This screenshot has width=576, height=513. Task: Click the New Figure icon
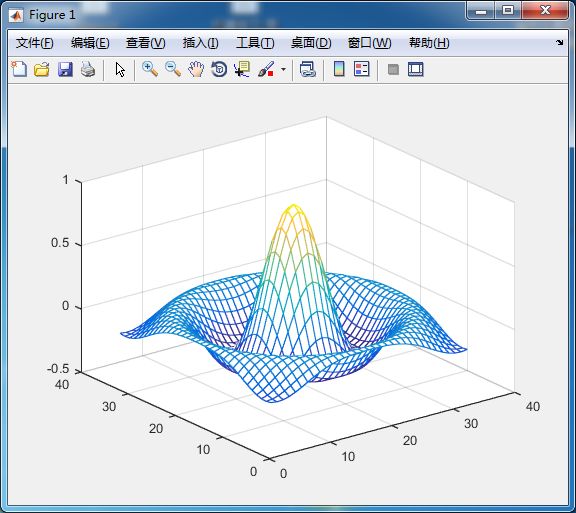(x=19, y=69)
